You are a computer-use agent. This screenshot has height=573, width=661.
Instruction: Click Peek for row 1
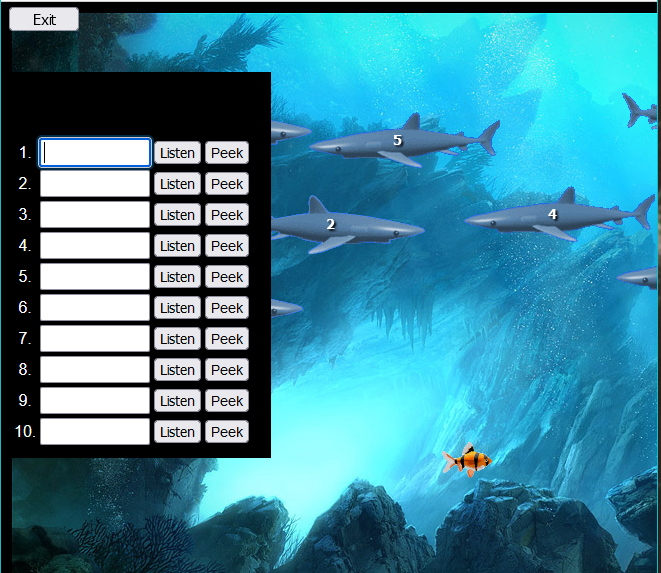pos(227,153)
